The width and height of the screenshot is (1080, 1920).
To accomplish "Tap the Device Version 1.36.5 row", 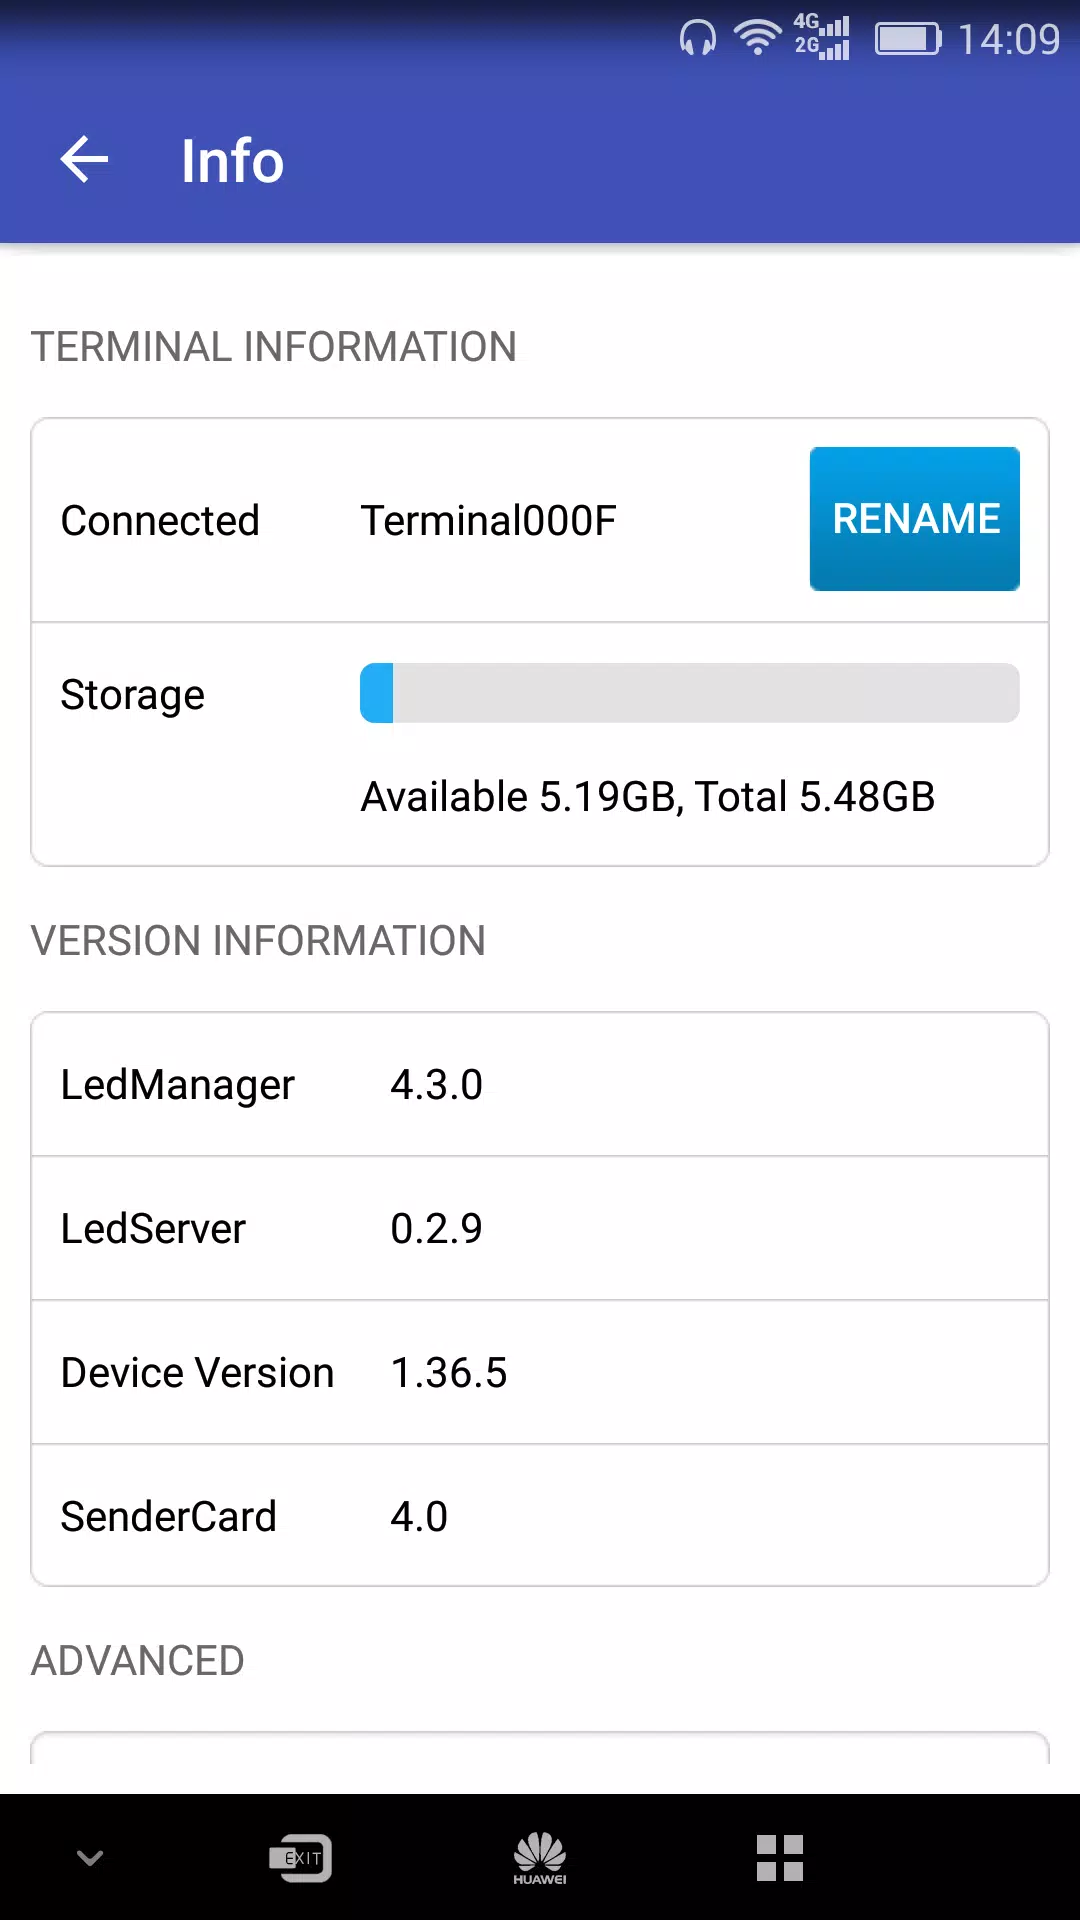I will [x=540, y=1373].
